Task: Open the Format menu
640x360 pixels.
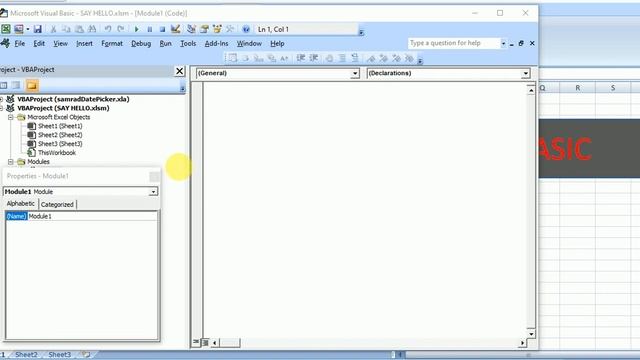Action: (x=112, y=43)
